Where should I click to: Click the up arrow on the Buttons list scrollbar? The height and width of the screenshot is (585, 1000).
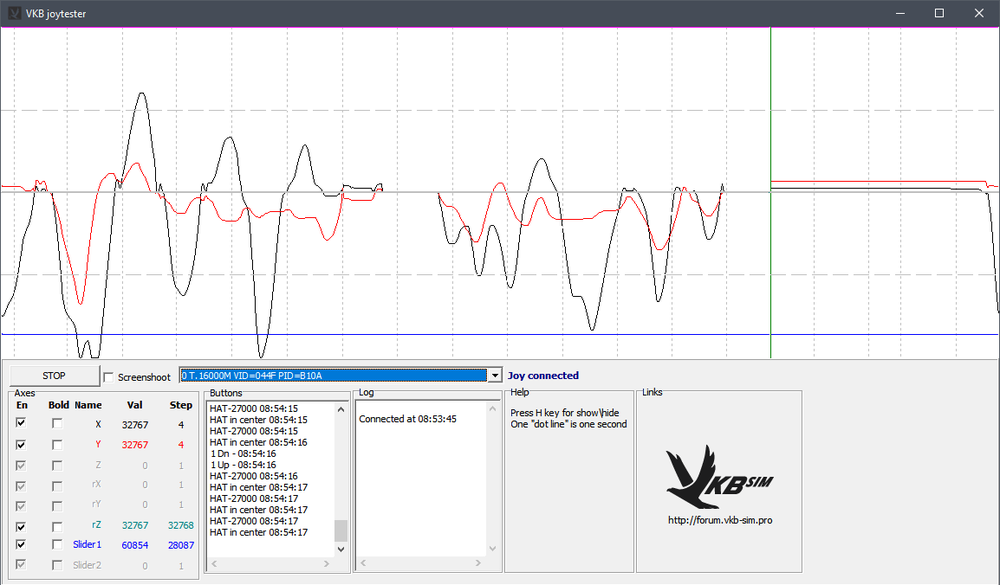pos(341,408)
